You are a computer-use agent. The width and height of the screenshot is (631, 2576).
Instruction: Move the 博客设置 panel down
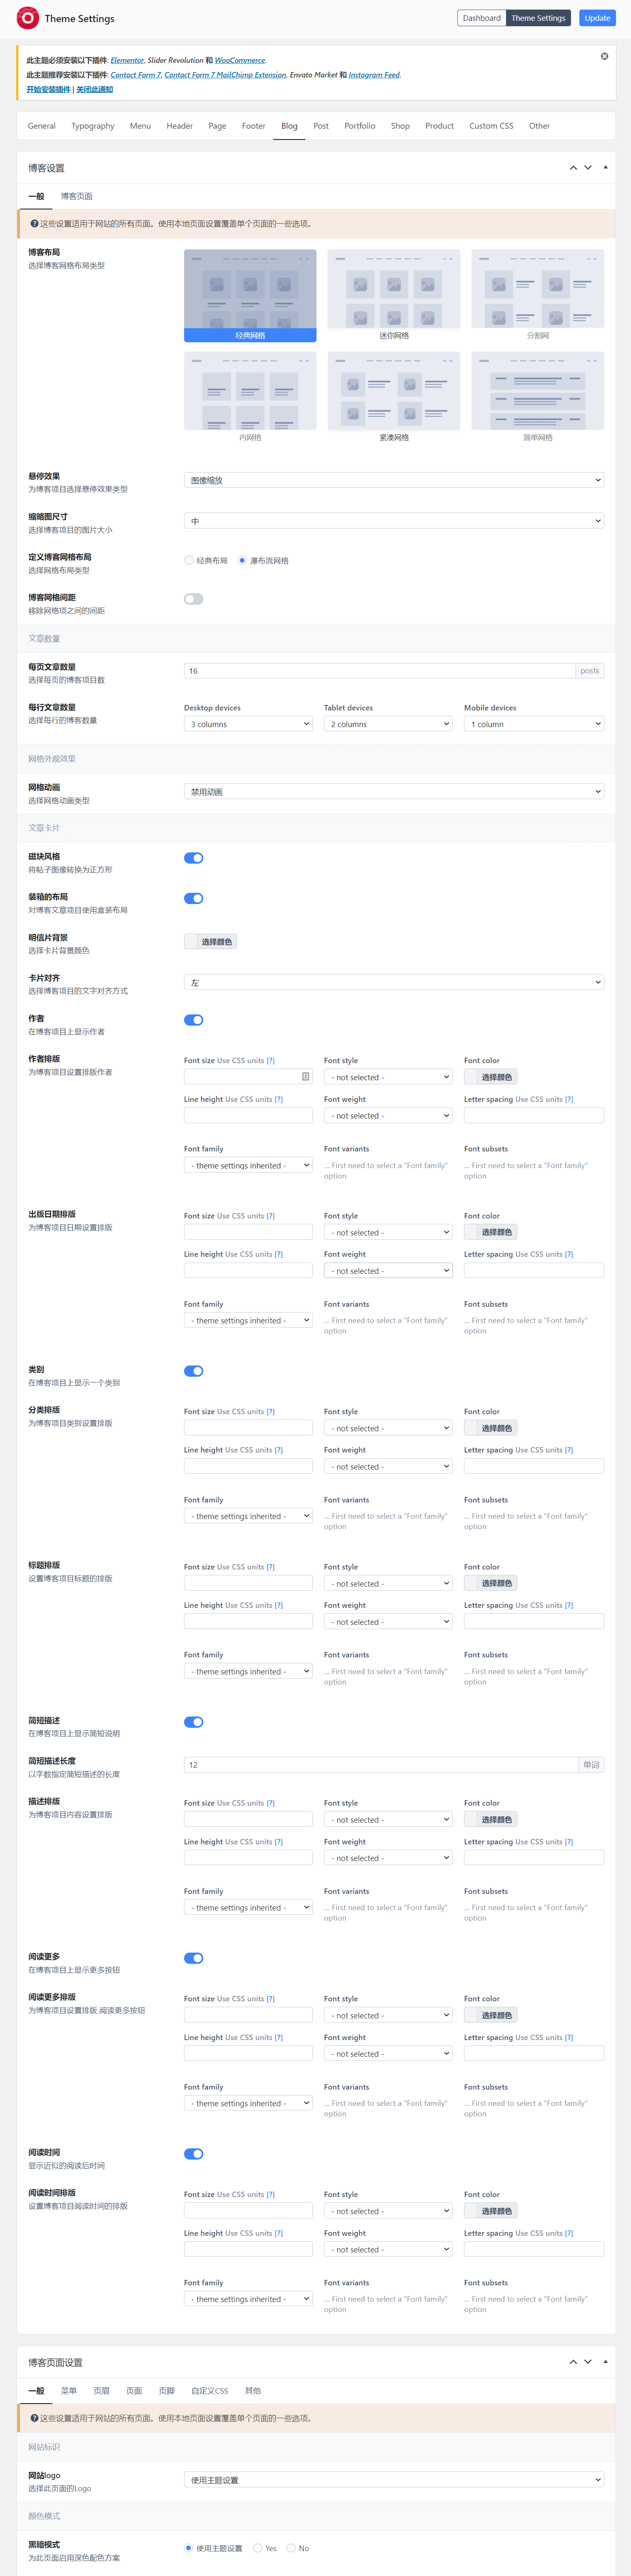pyautogui.click(x=588, y=168)
